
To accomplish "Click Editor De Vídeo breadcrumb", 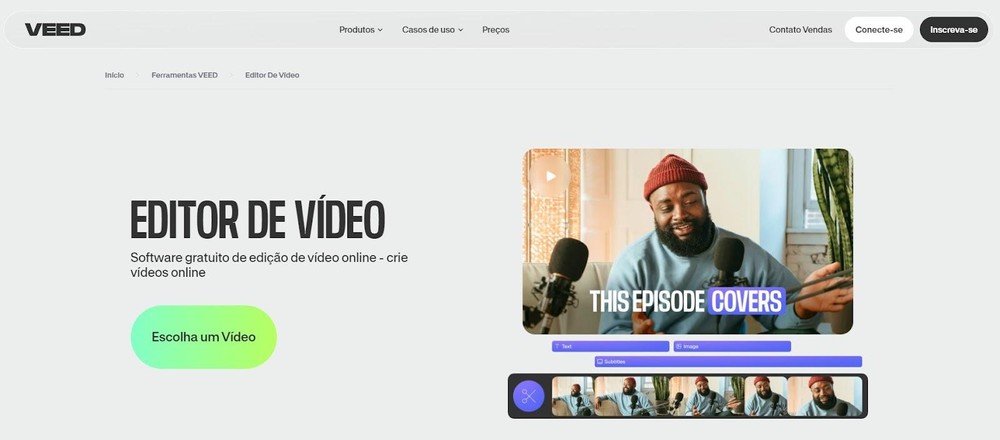I will [x=272, y=75].
